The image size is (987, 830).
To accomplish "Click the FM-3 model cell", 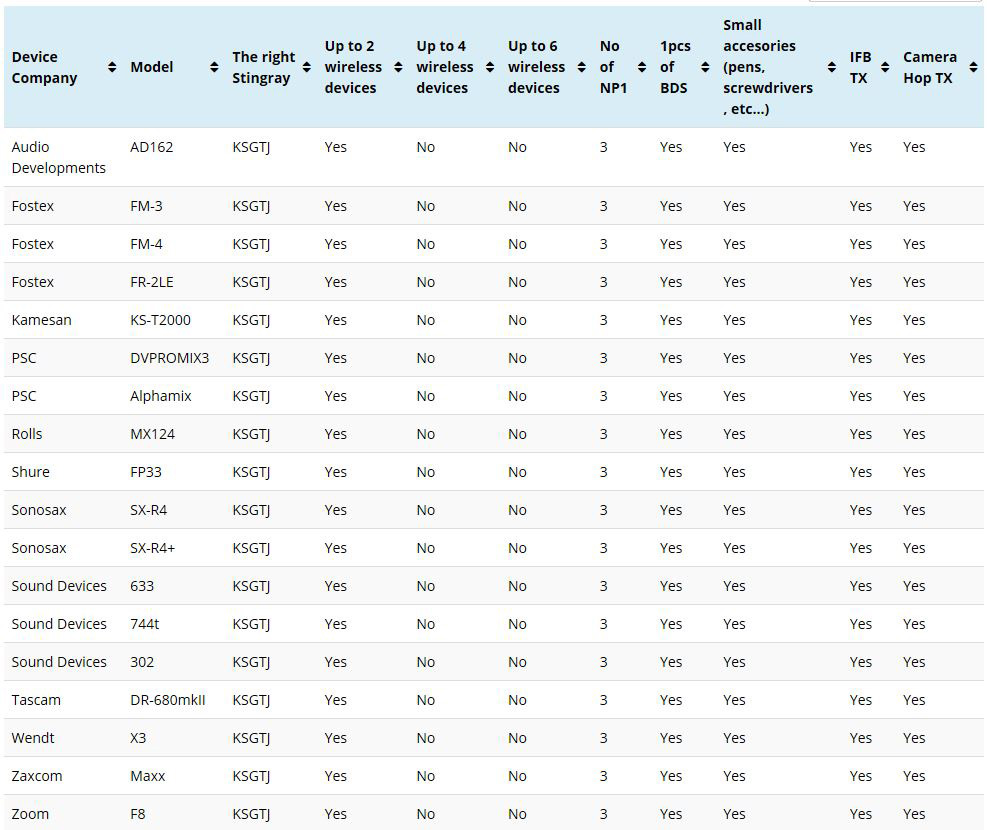I will coord(146,206).
